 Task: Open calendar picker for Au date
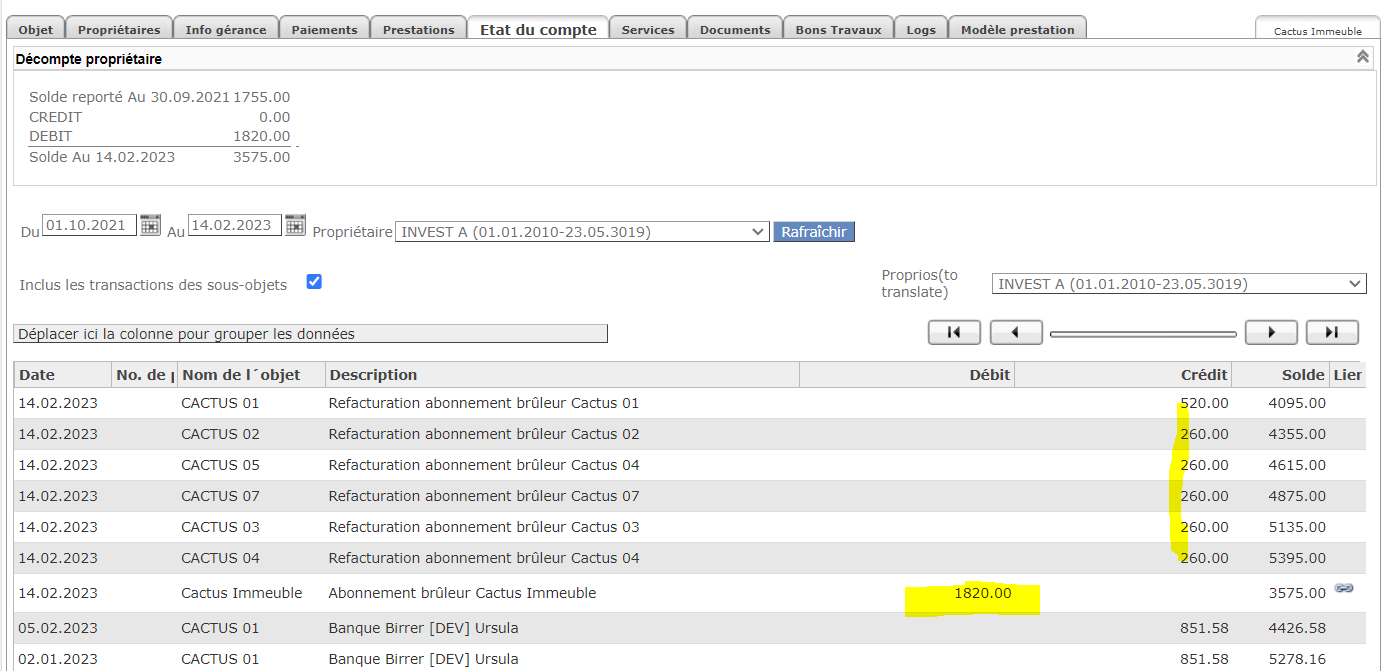[x=295, y=225]
